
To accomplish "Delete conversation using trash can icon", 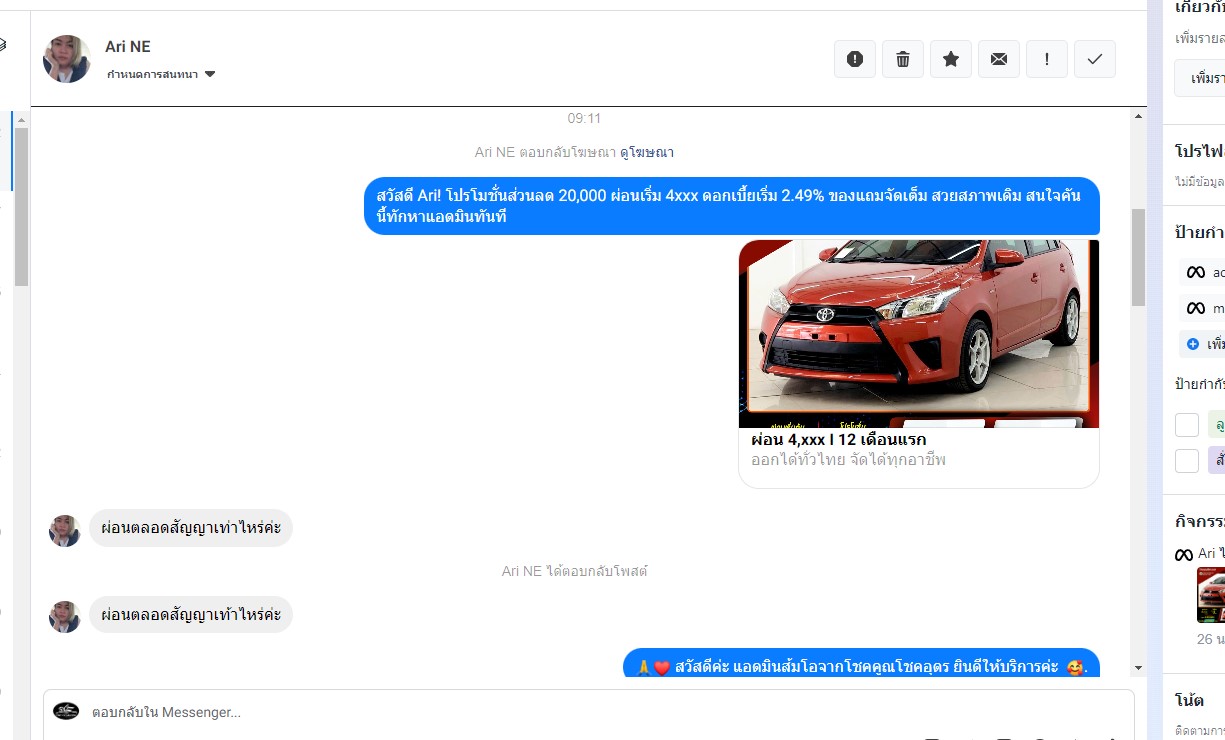I will (x=903, y=59).
